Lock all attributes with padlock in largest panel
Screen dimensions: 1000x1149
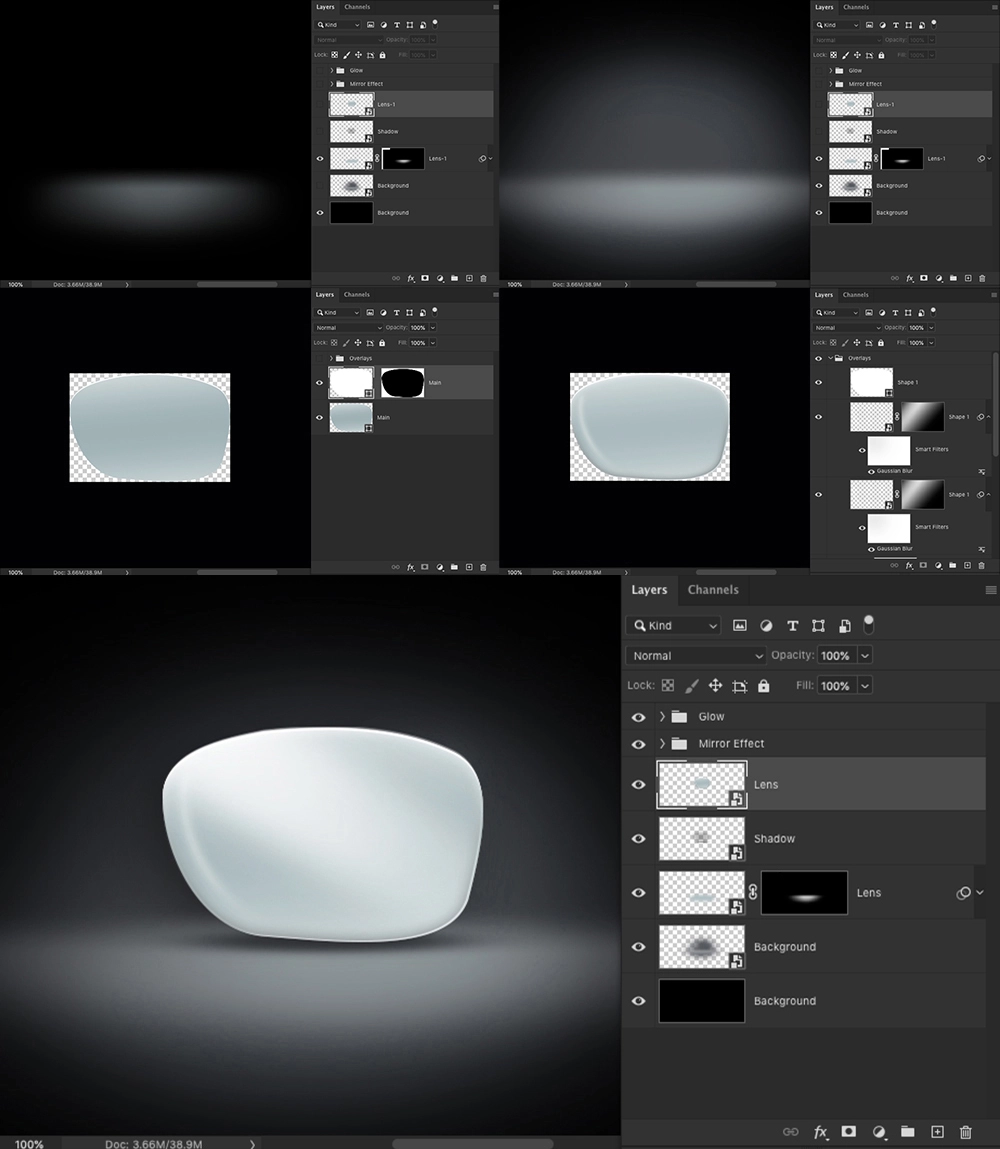[764, 686]
